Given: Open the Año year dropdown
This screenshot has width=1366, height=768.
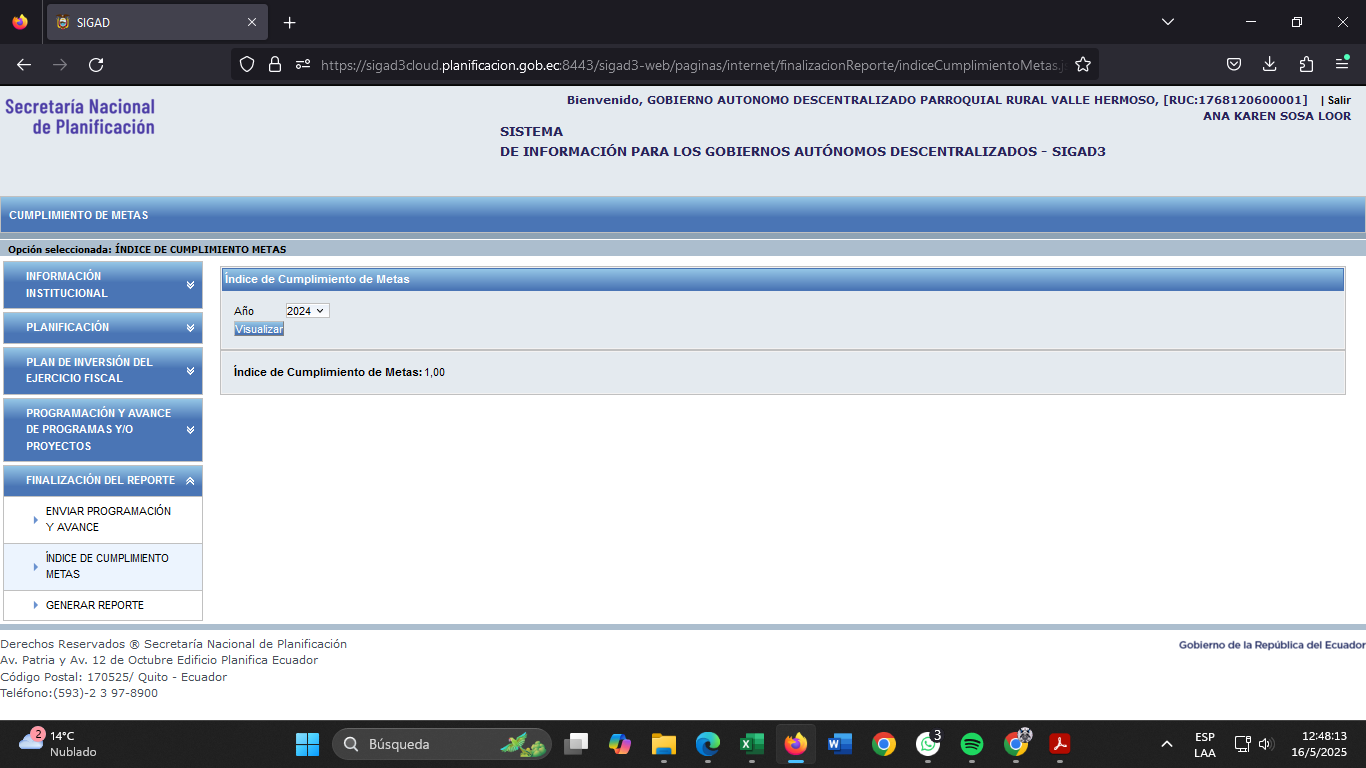Looking at the screenshot, I should [x=307, y=311].
